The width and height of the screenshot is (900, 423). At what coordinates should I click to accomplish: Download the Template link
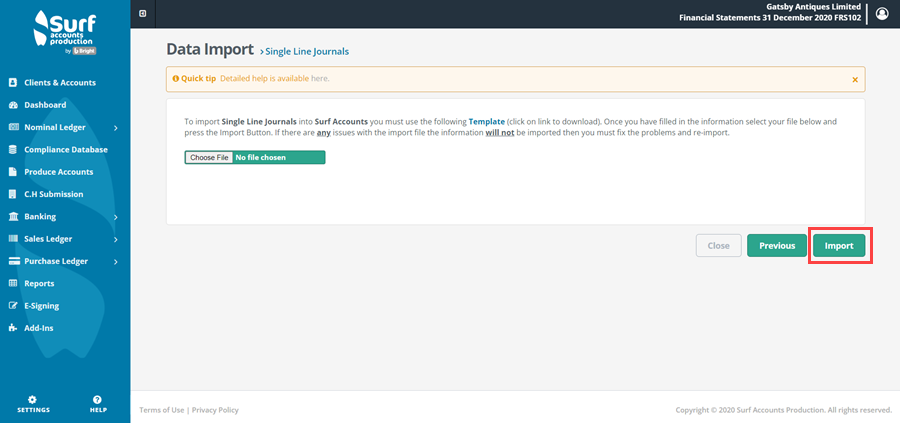(487, 122)
